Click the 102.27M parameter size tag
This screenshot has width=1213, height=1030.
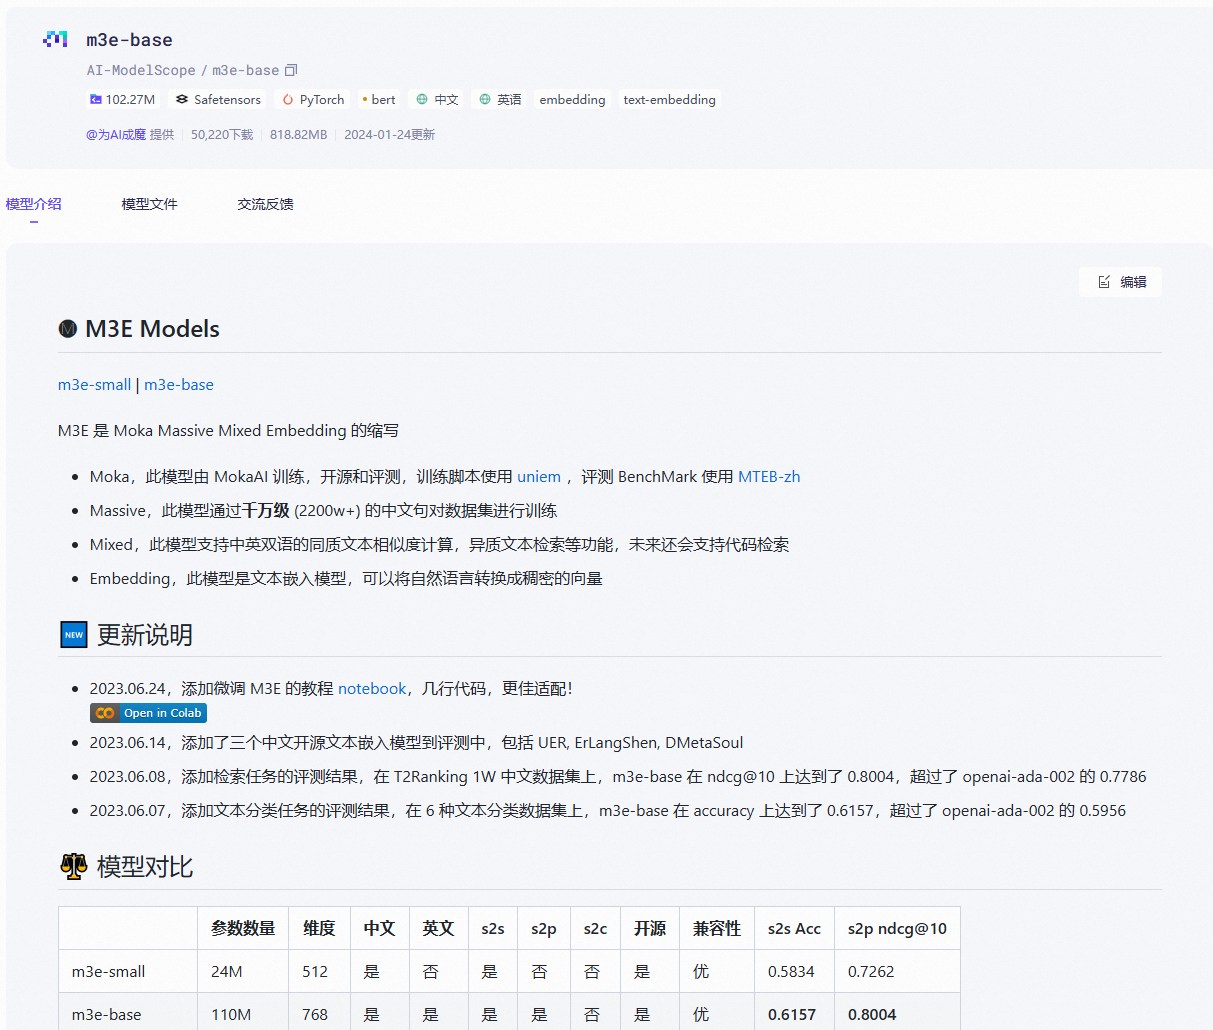pos(122,99)
